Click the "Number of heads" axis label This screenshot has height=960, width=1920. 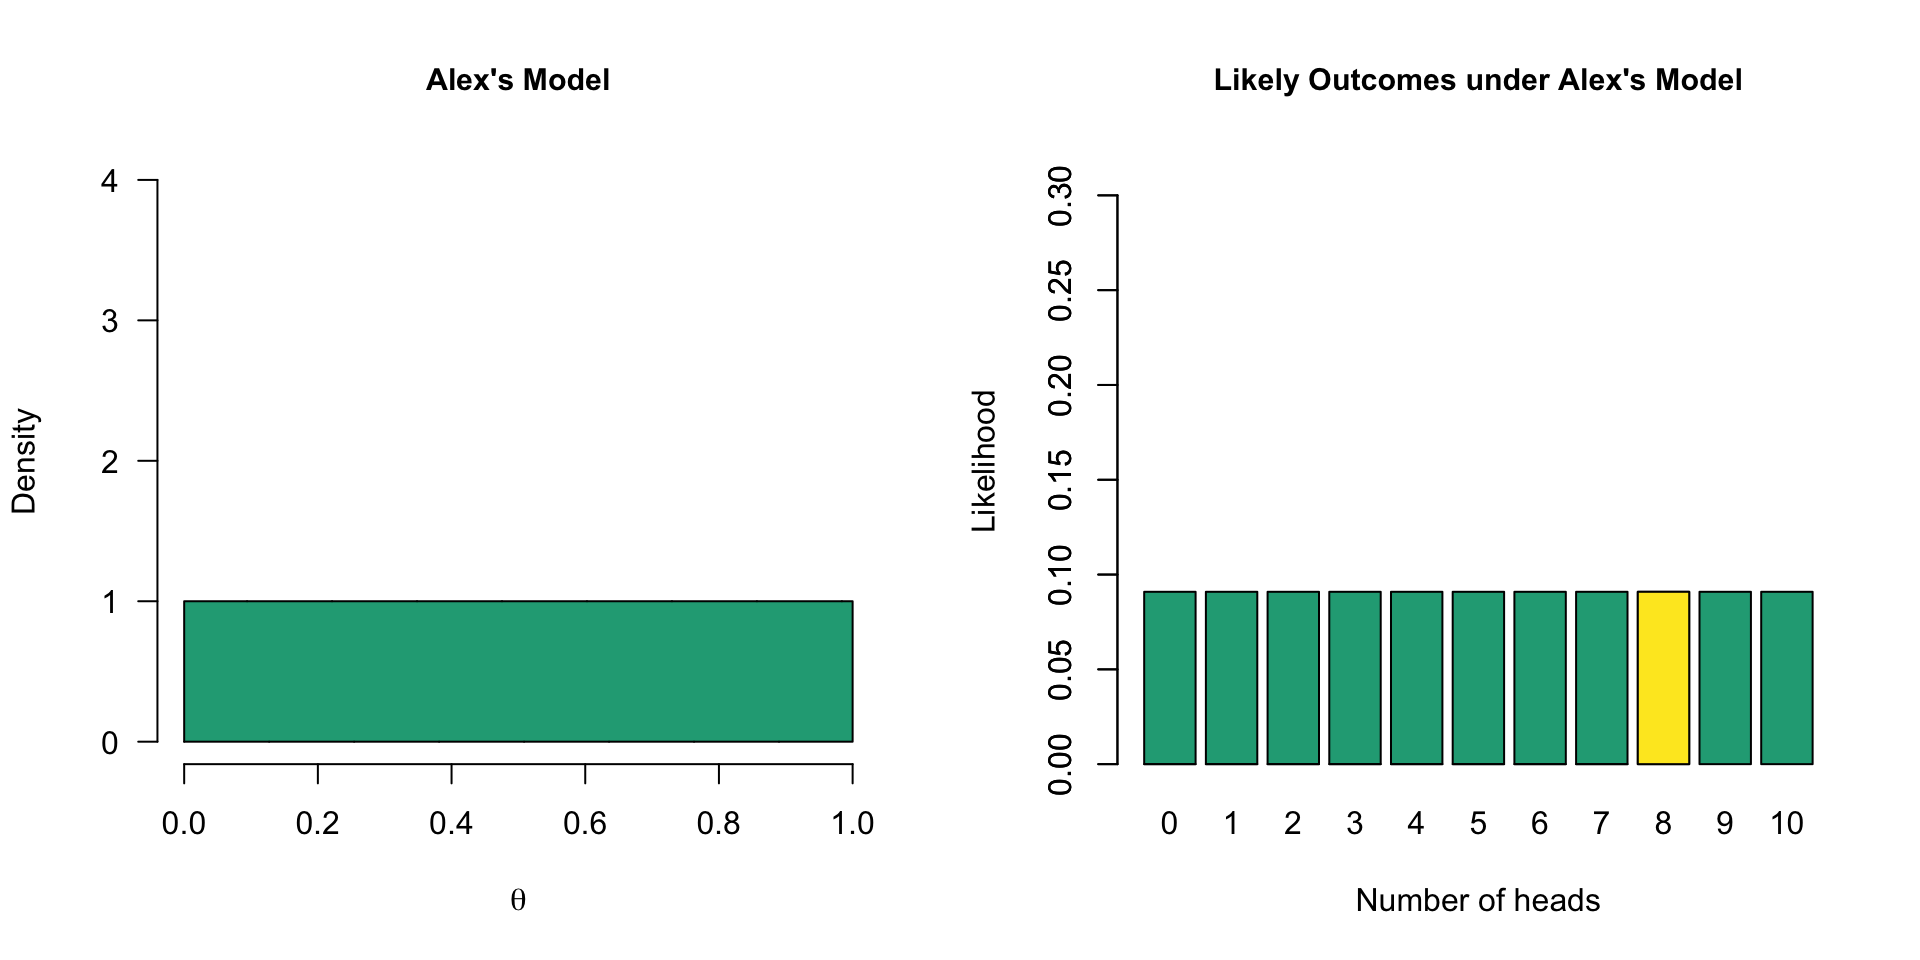coord(1478,900)
